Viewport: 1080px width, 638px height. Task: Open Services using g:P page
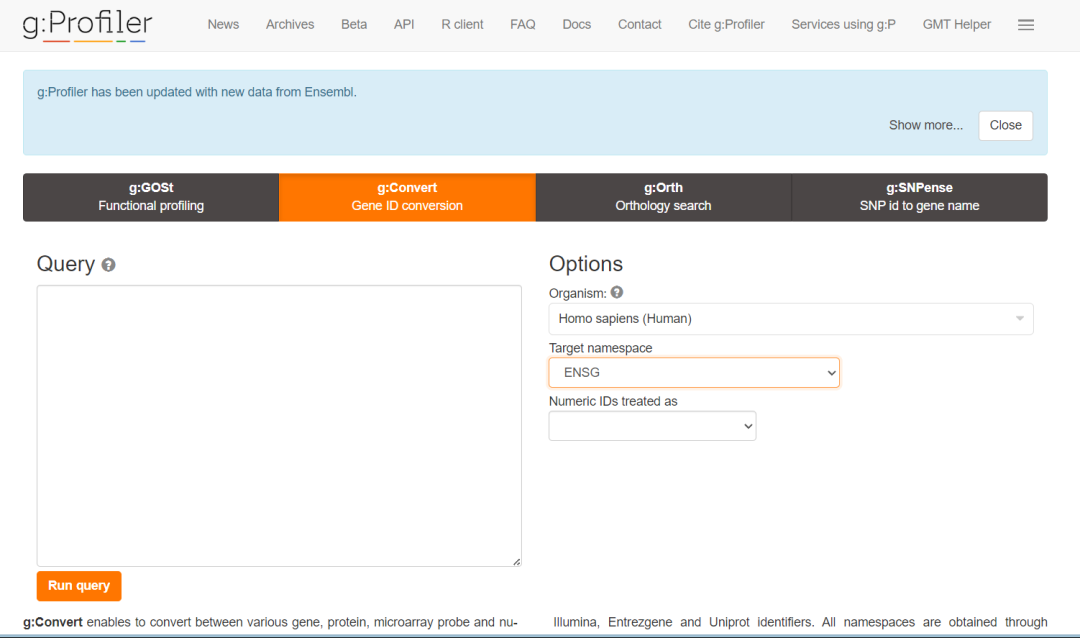pos(843,25)
